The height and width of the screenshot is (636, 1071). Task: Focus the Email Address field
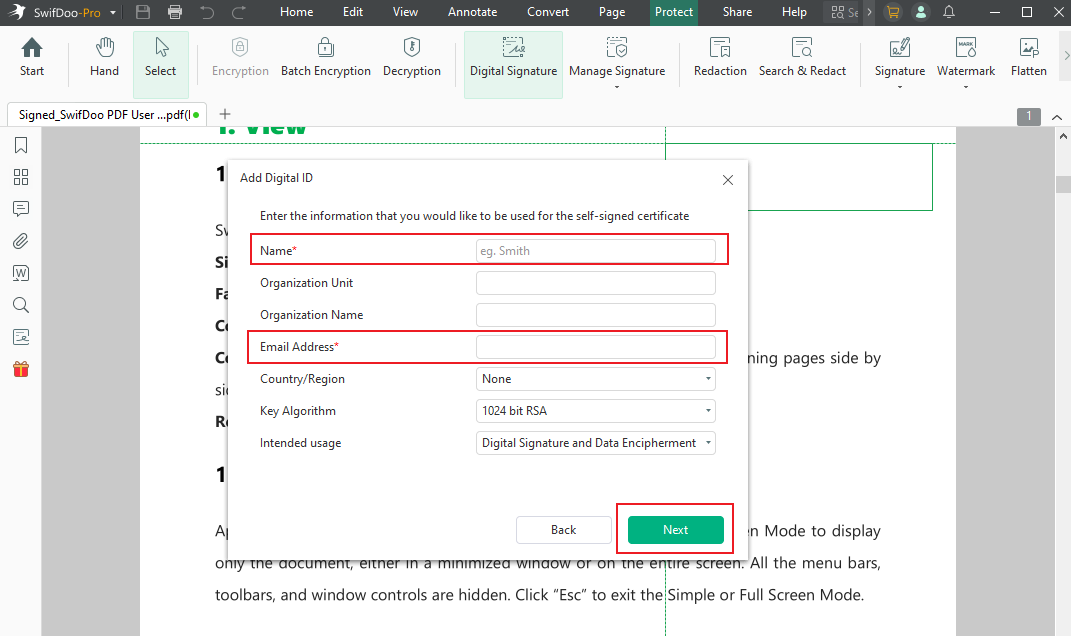[x=596, y=347]
